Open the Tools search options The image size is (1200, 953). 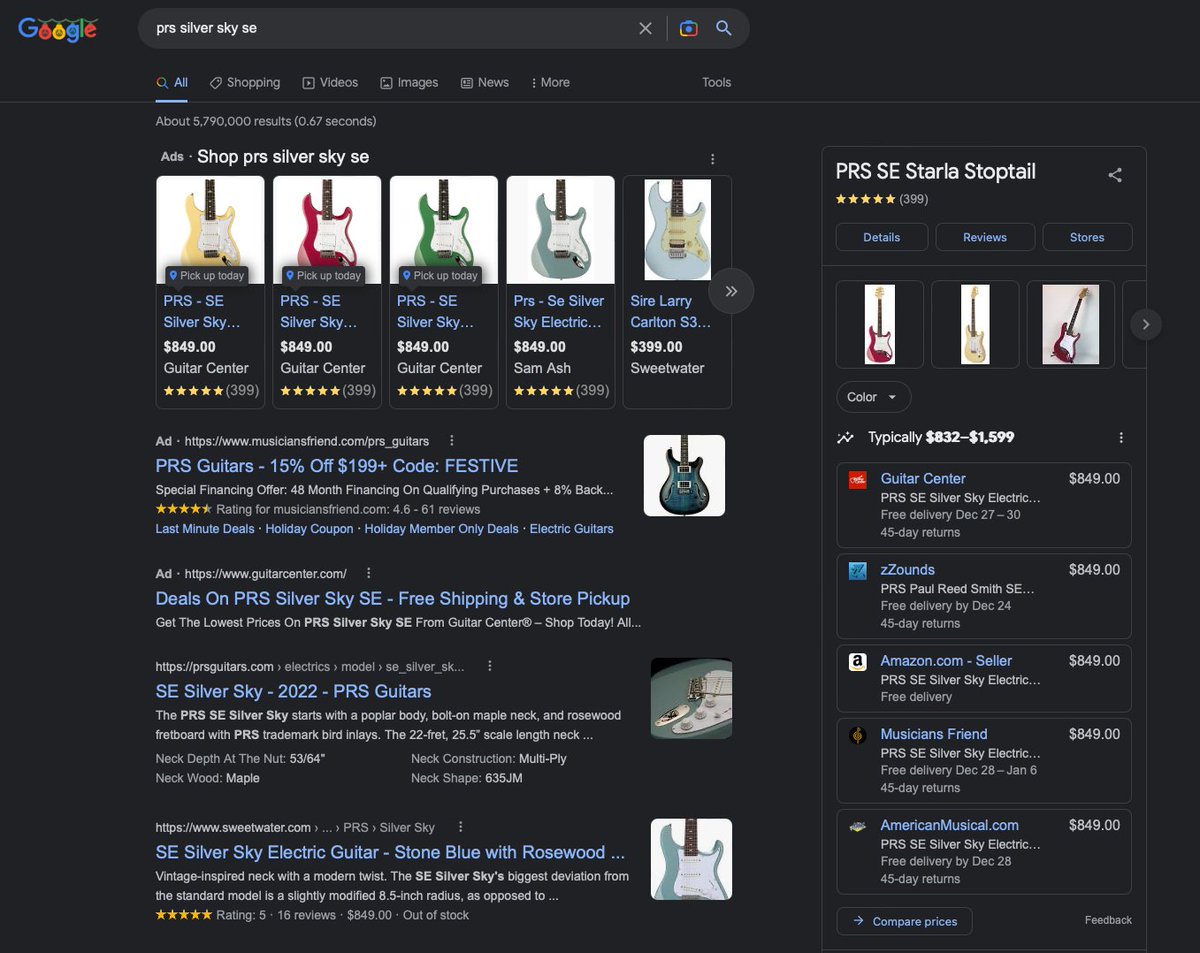pyautogui.click(x=716, y=83)
